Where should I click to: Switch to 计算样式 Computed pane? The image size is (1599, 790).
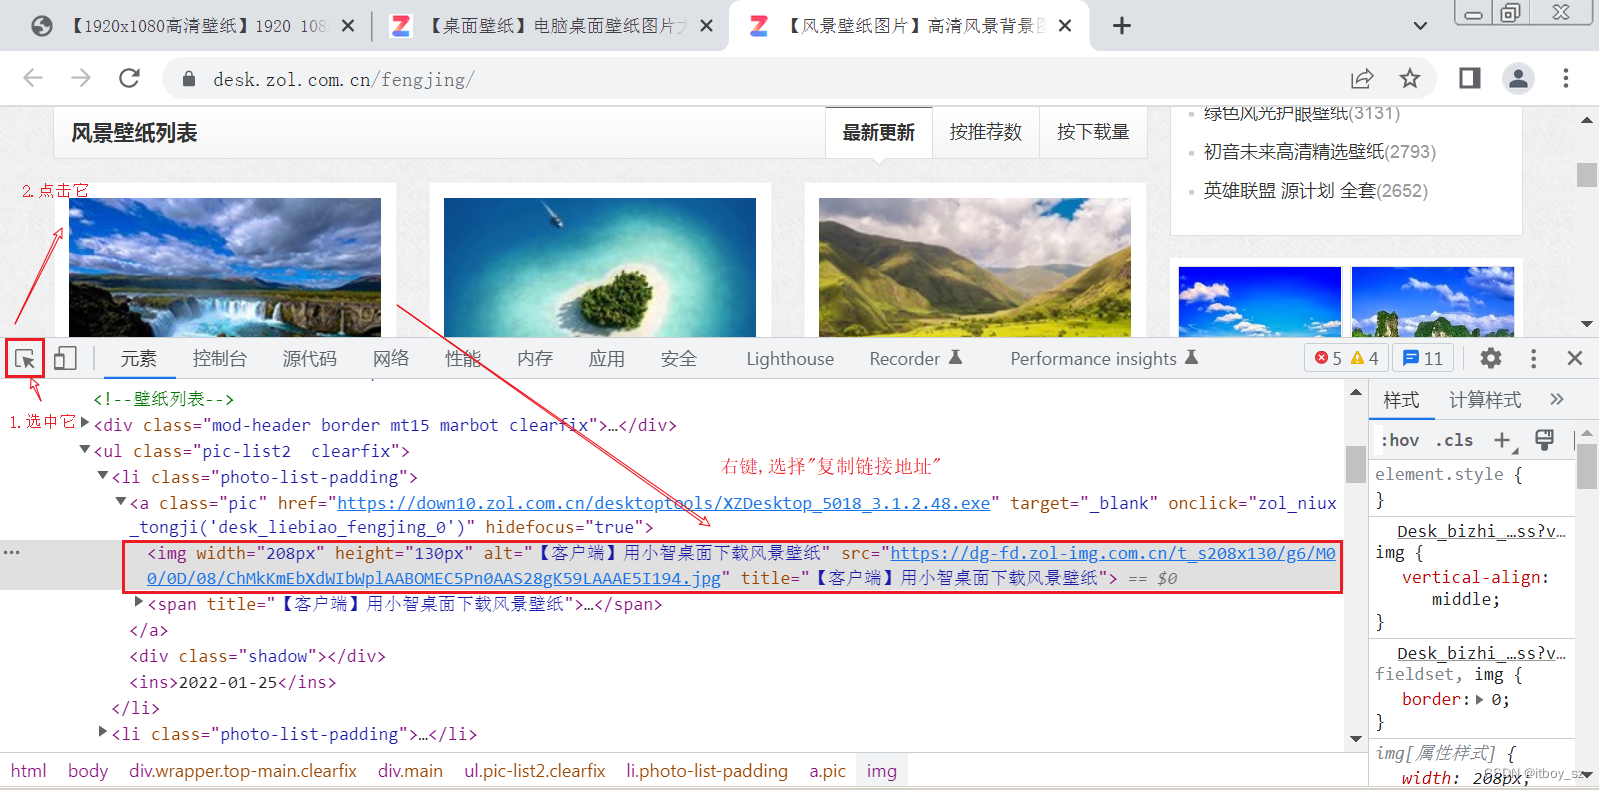click(1485, 400)
